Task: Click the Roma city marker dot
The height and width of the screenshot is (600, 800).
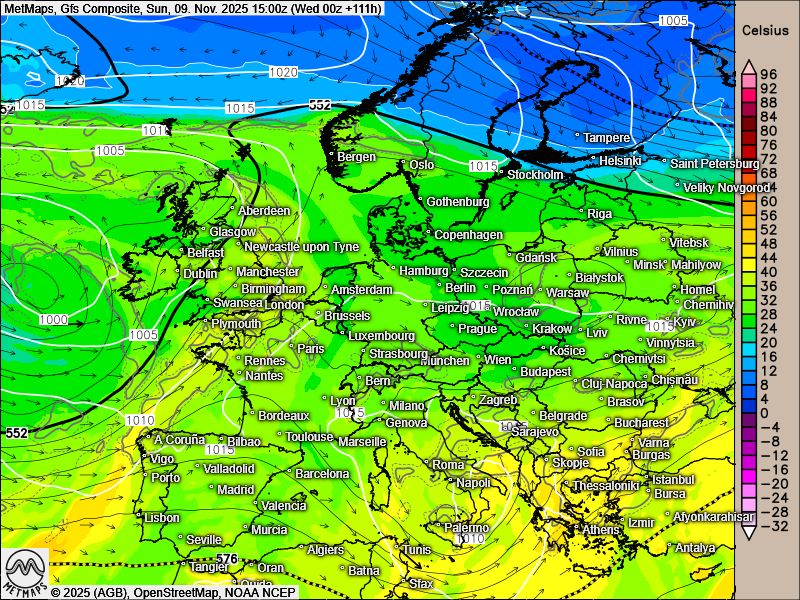Action: 427,465
